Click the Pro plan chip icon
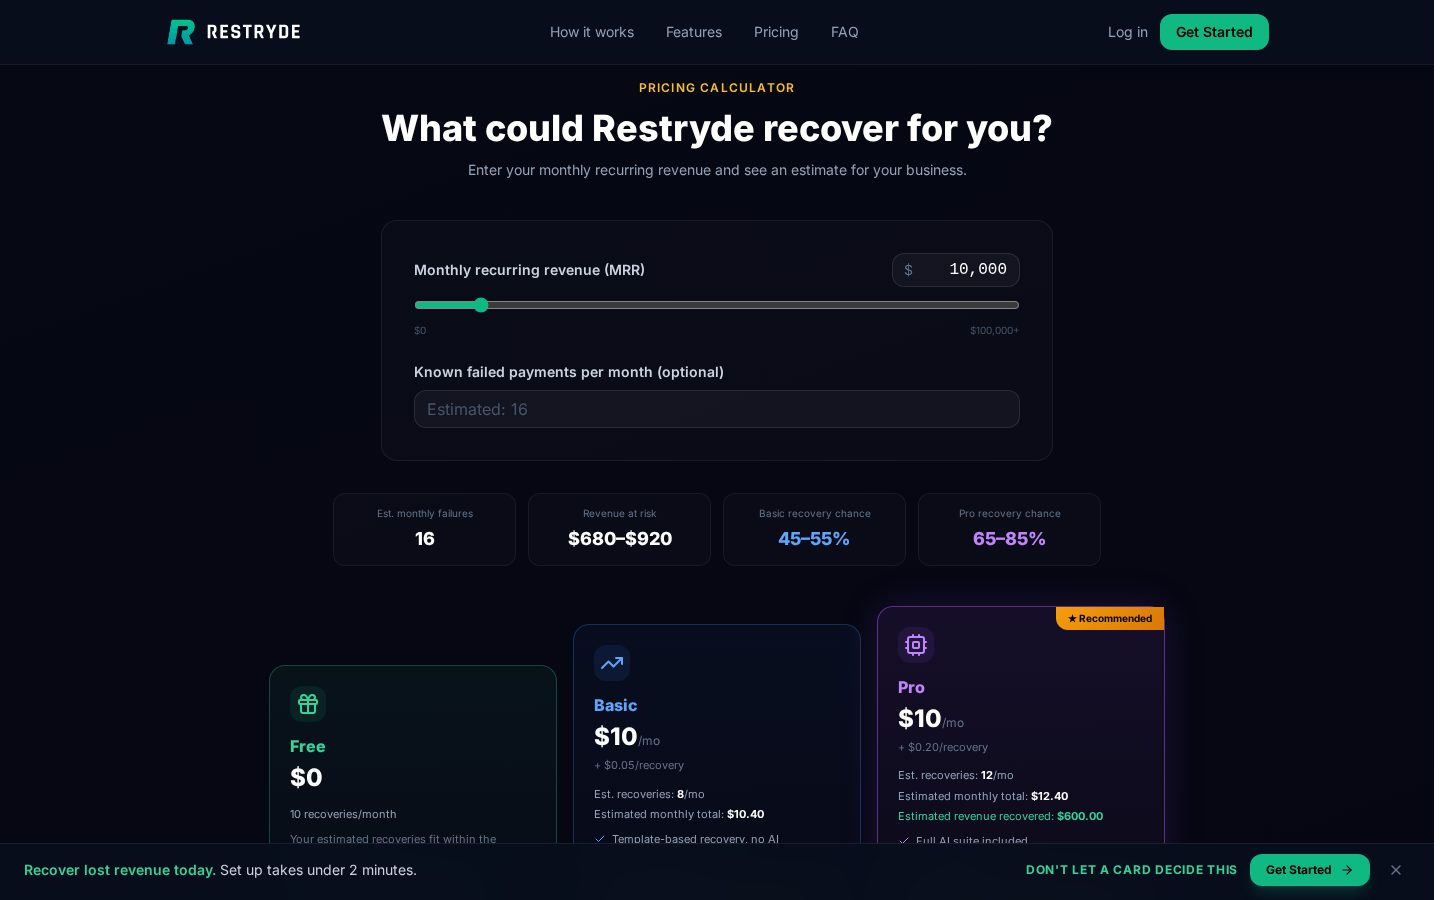Screen dimensions: 1440x900 pos(916,645)
